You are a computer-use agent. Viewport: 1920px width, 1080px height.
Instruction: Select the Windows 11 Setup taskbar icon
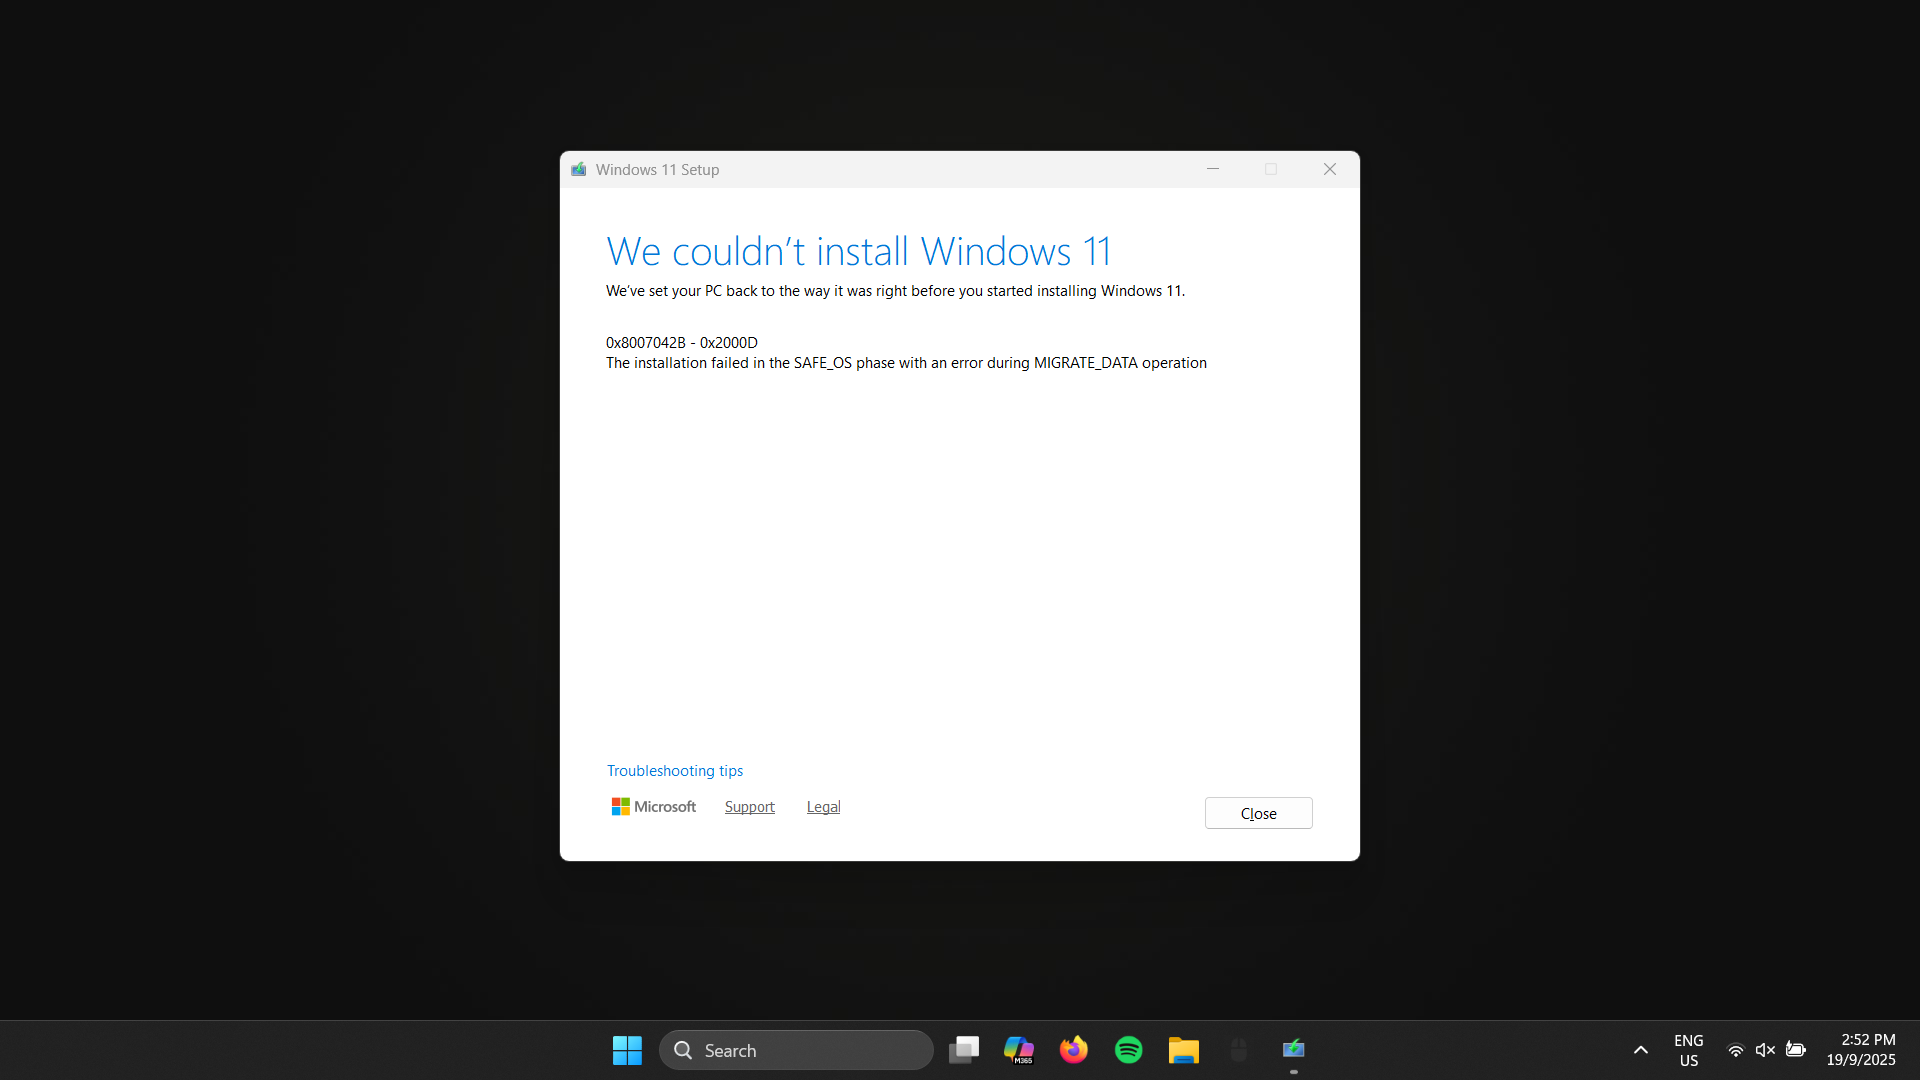[1293, 1050]
